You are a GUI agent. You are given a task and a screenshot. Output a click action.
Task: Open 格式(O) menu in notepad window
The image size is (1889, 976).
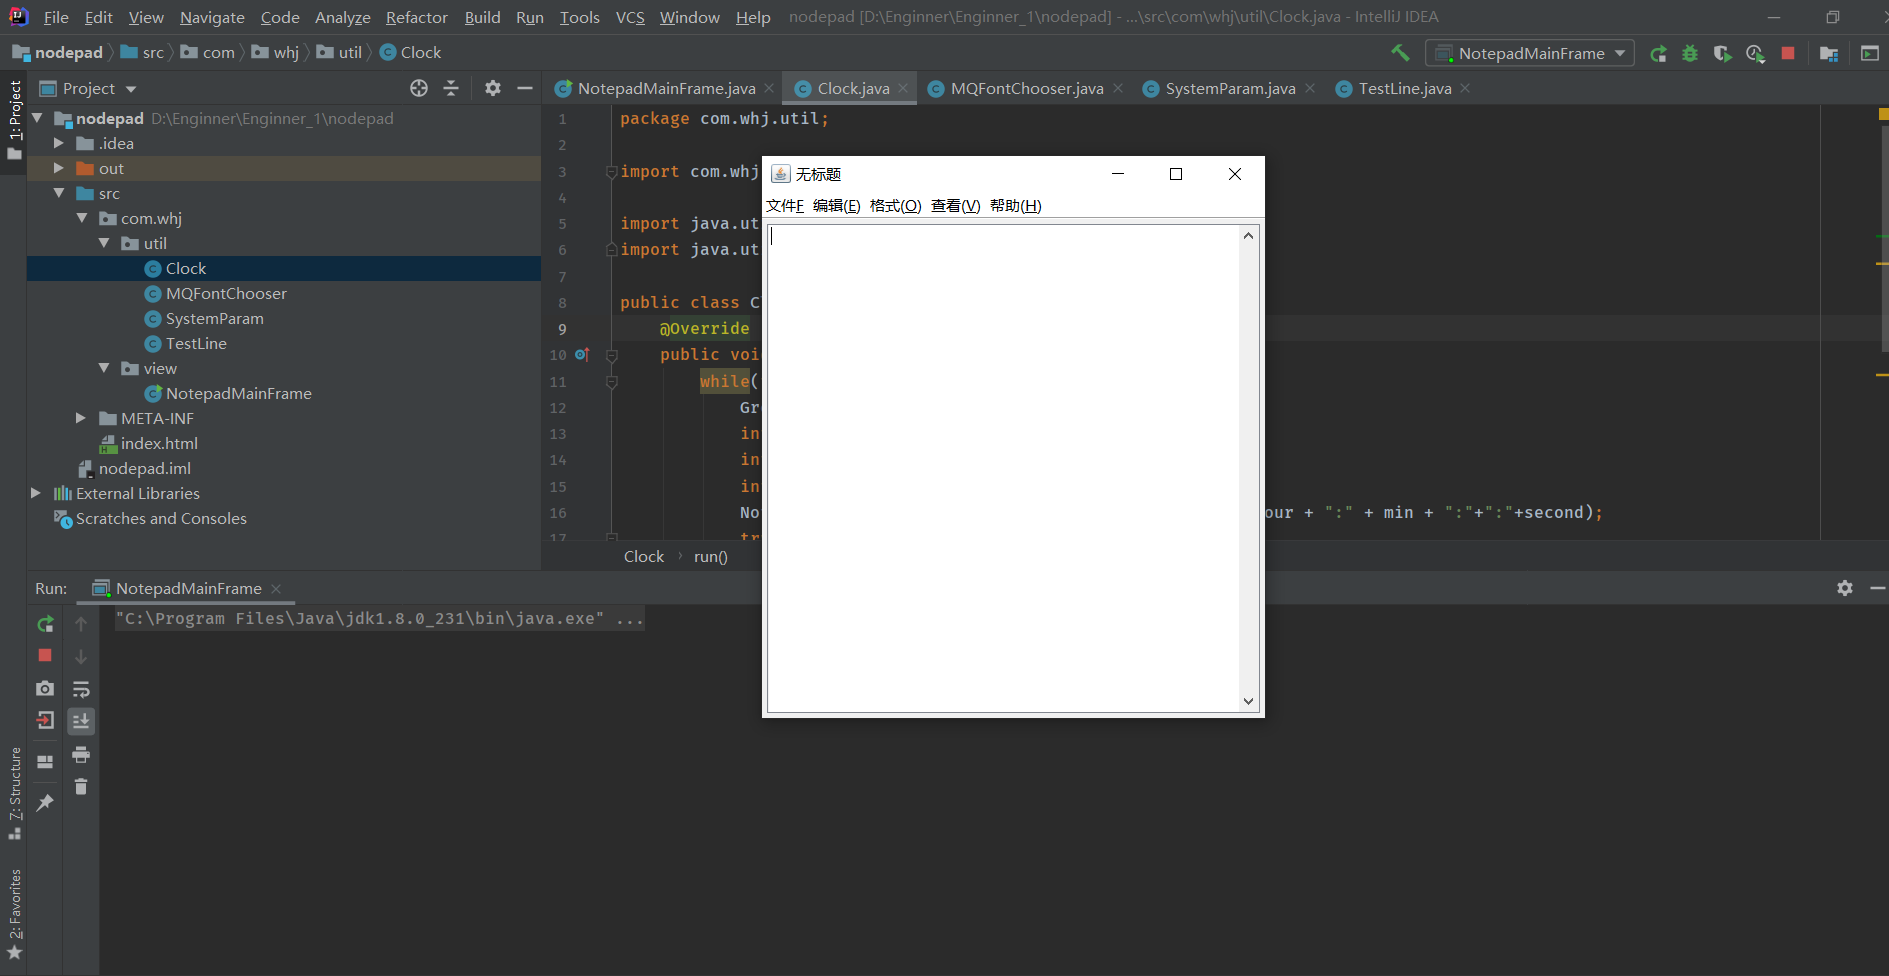tap(895, 205)
